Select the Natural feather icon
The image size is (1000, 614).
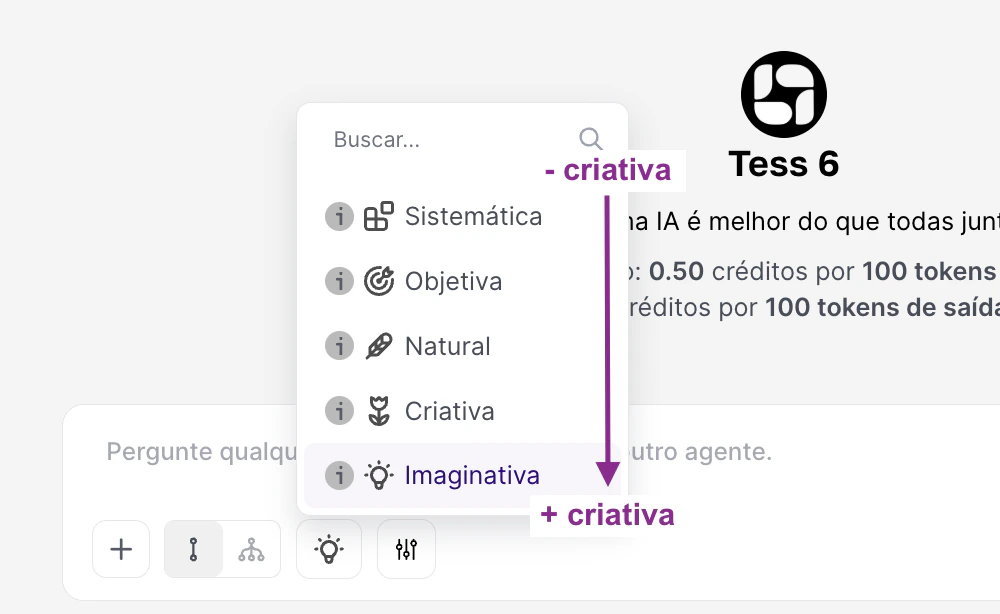click(x=380, y=346)
